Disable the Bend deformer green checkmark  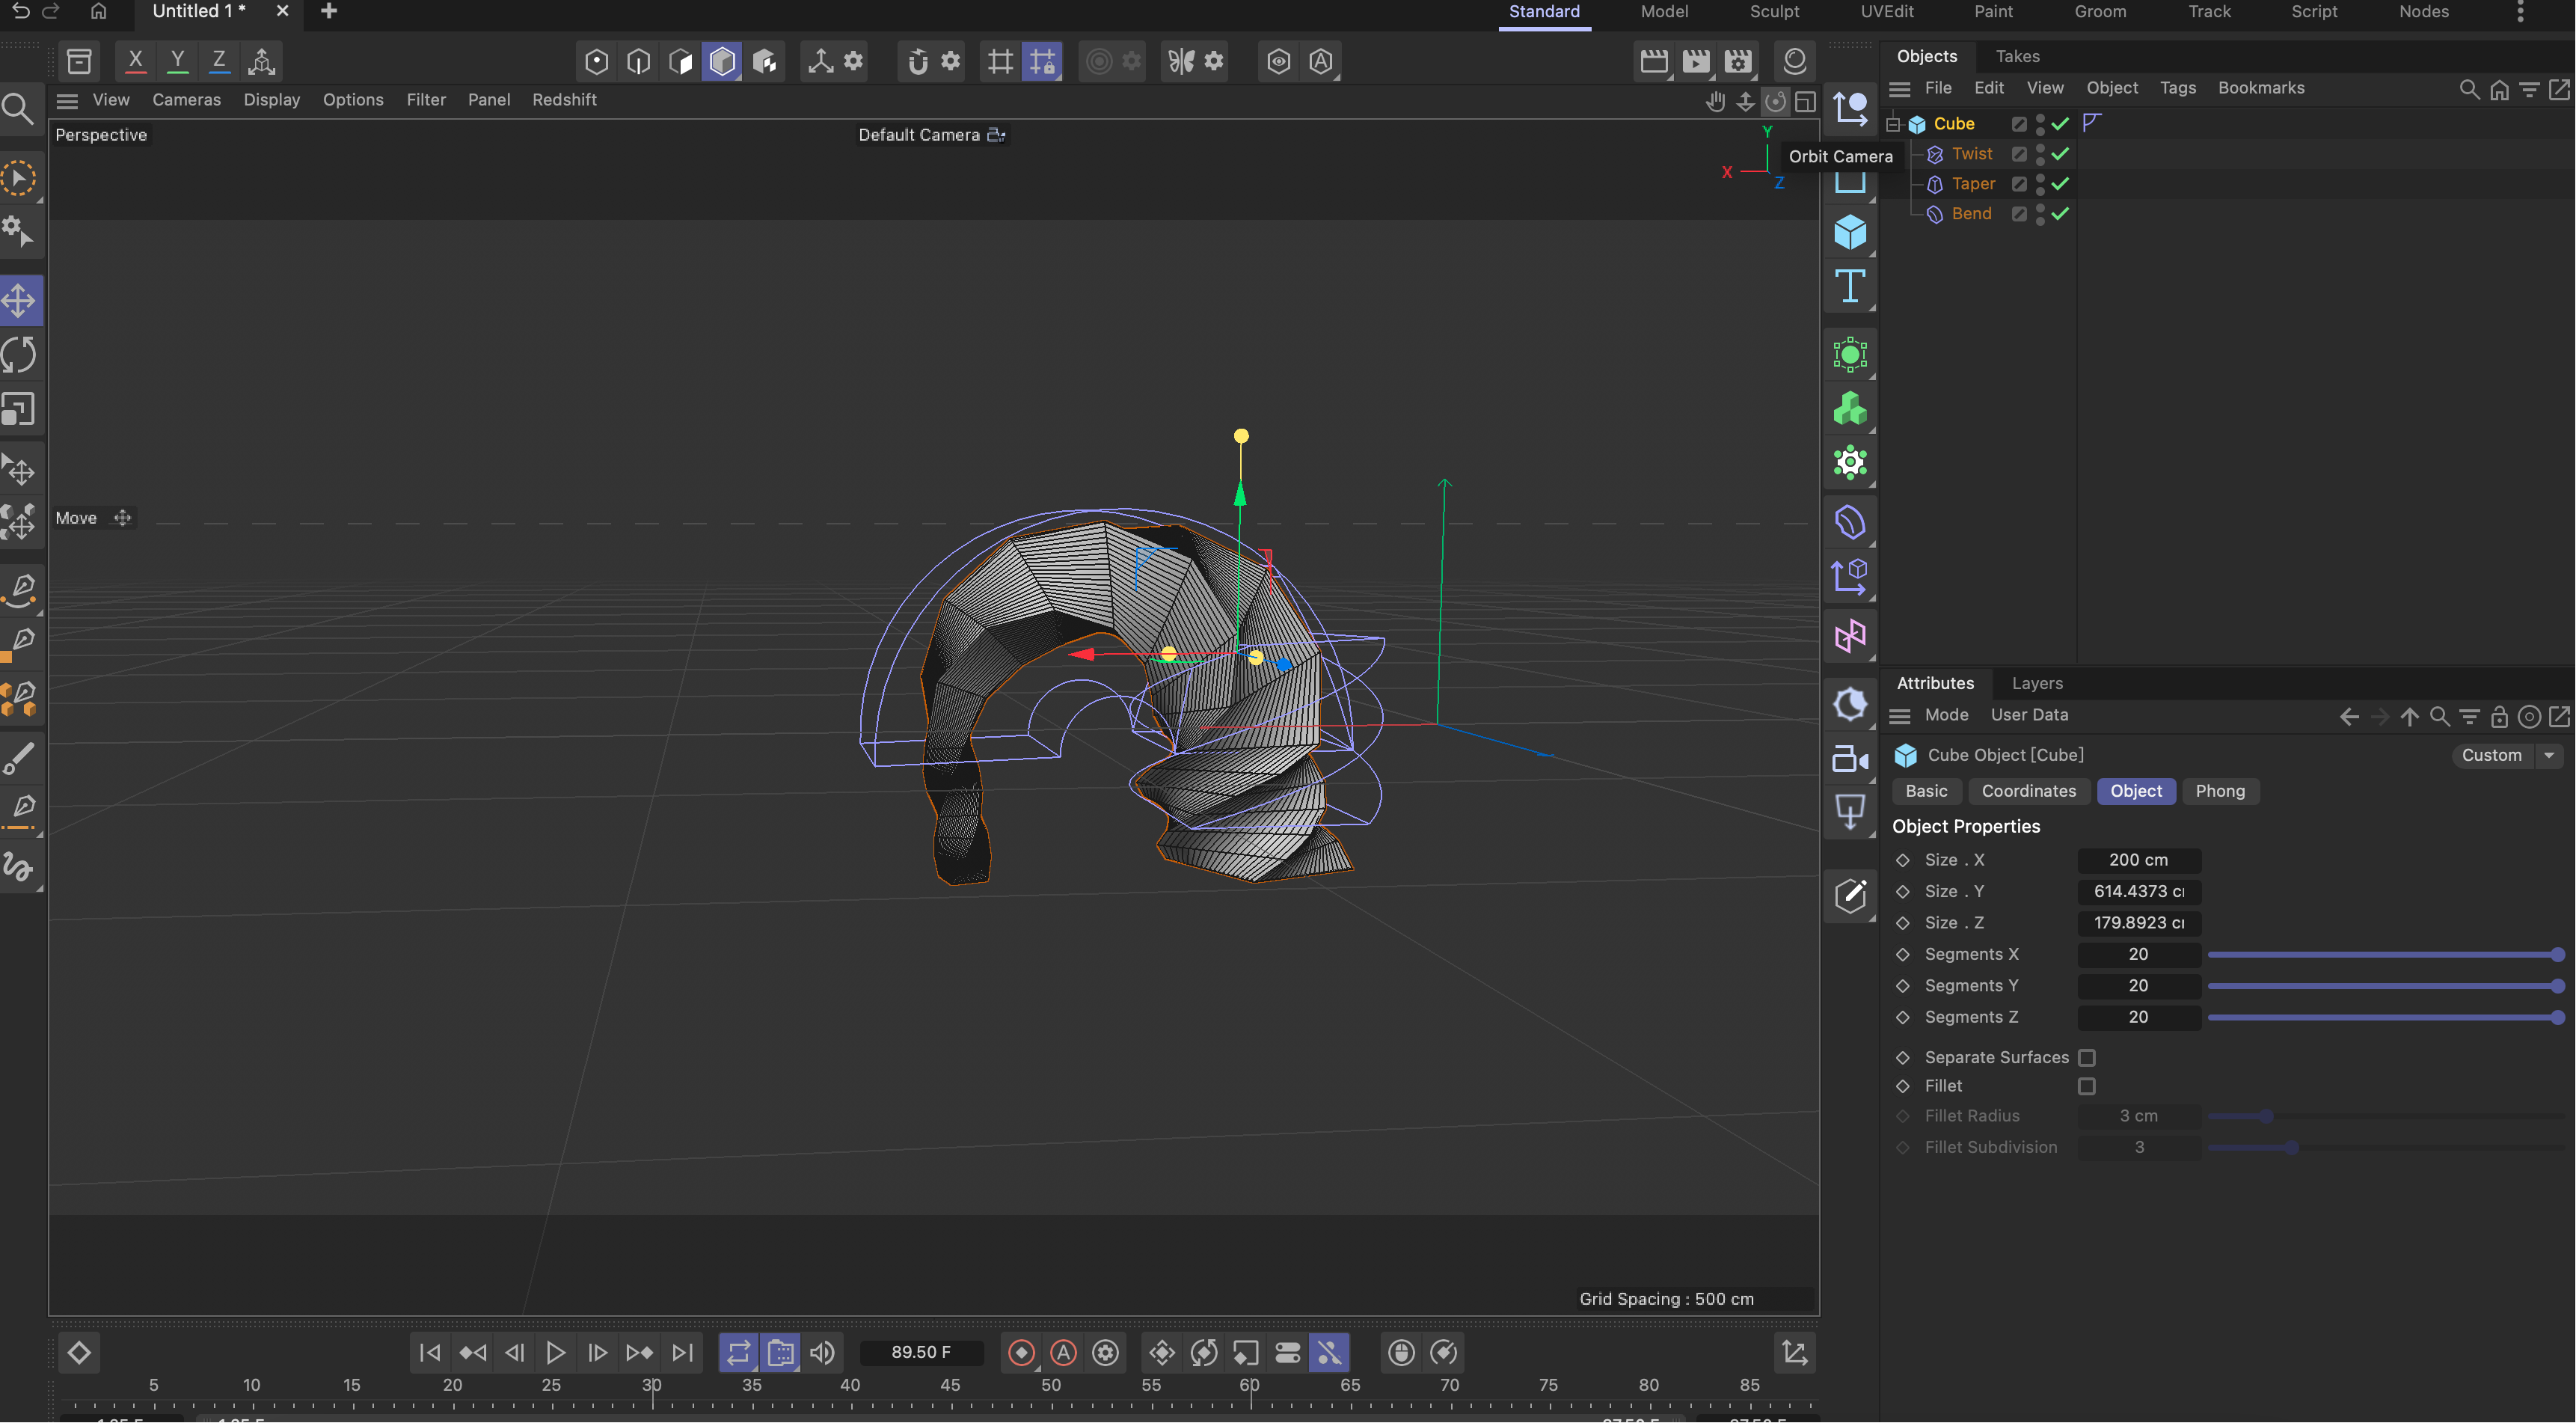[2060, 213]
